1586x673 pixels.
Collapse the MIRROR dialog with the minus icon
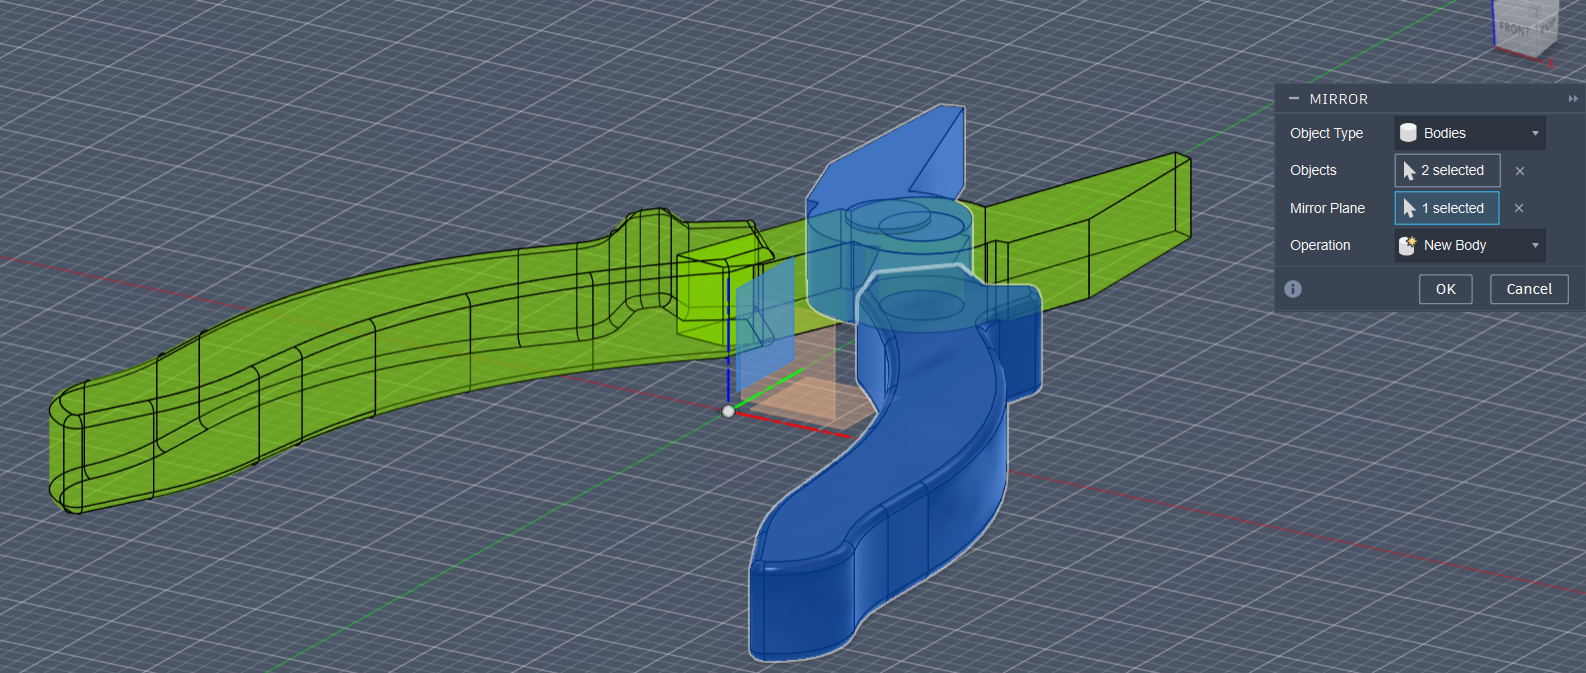point(1294,99)
